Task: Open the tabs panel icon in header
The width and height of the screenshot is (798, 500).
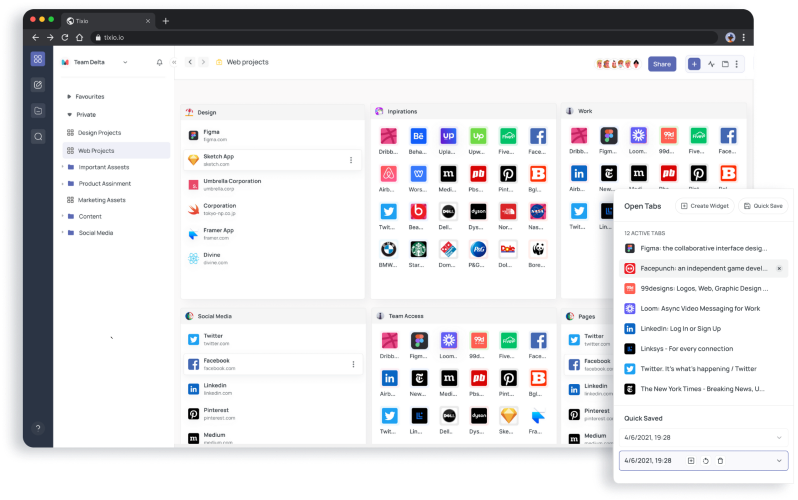Action: point(725,64)
